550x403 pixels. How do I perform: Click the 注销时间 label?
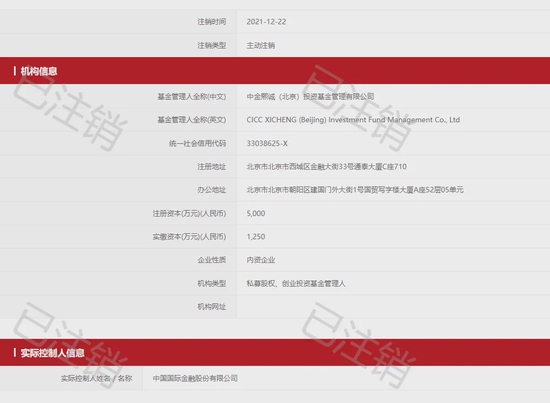[x=212, y=22]
